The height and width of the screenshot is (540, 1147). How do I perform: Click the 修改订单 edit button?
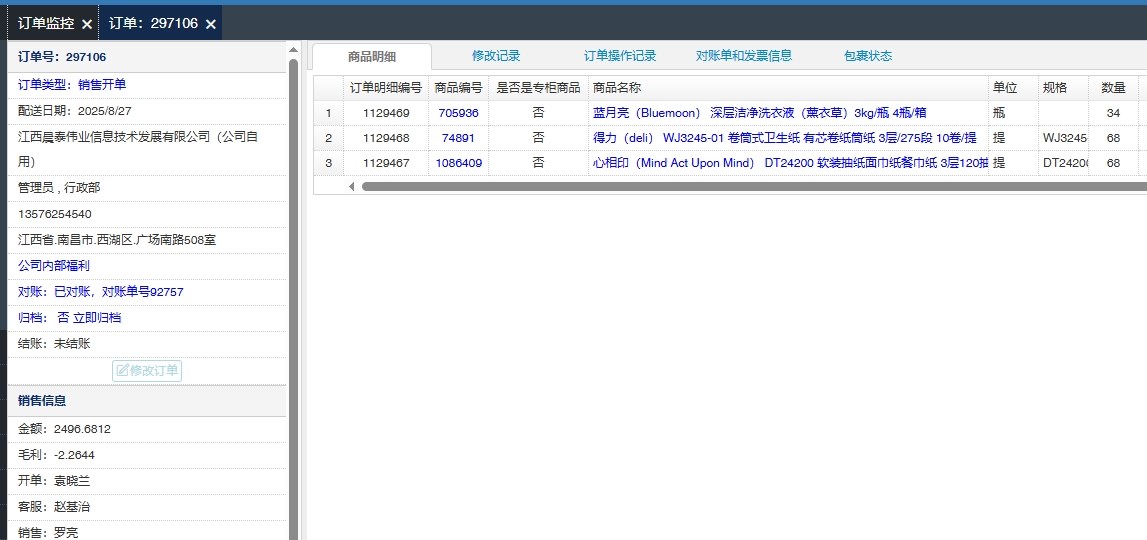[147, 371]
